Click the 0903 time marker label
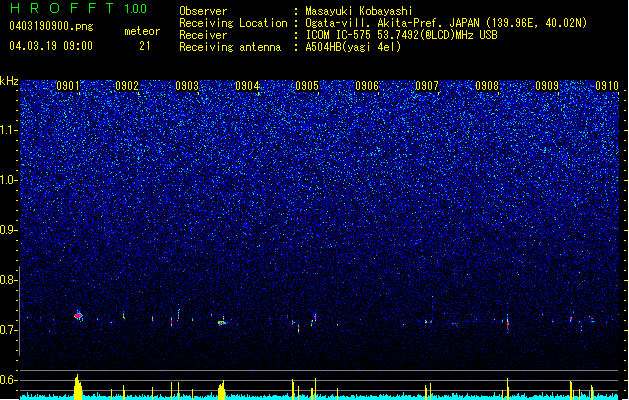Image resolution: width=629 pixels, height=400 pixels. [x=187, y=86]
